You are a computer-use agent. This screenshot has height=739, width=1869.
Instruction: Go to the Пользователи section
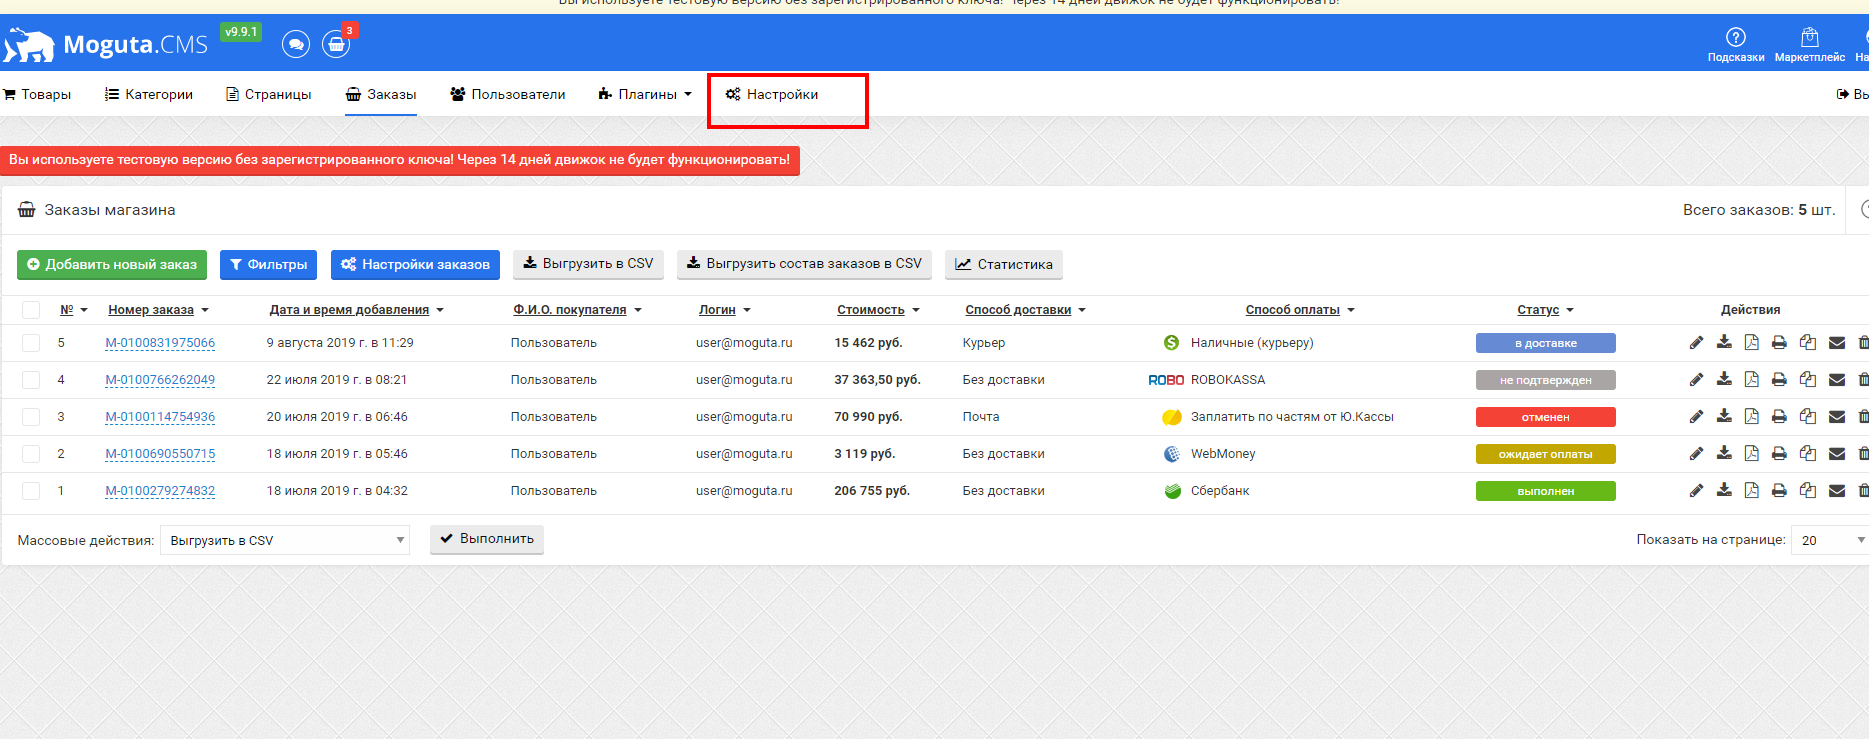coord(507,94)
